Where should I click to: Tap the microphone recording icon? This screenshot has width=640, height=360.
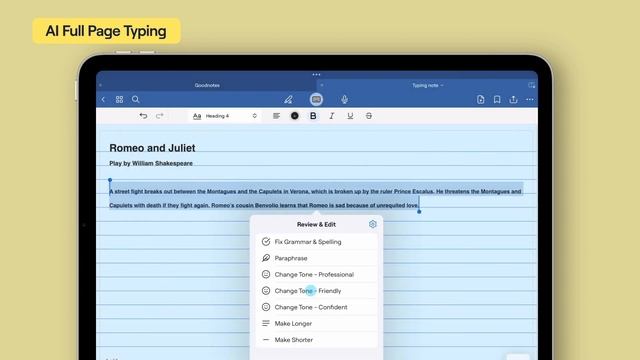click(x=344, y=99)
